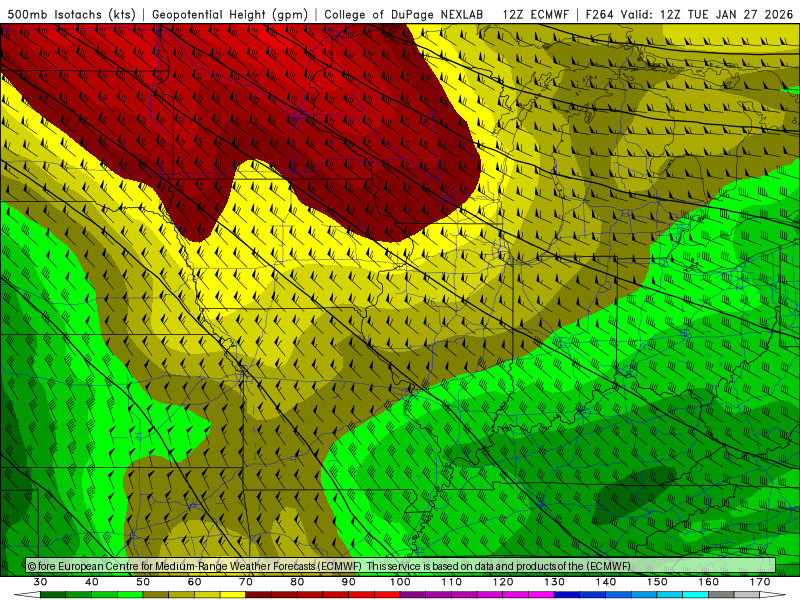Click the 'College of DuPage NEXLAB' label
This screenshot has width=800, height=600.
tap(404, 14)
